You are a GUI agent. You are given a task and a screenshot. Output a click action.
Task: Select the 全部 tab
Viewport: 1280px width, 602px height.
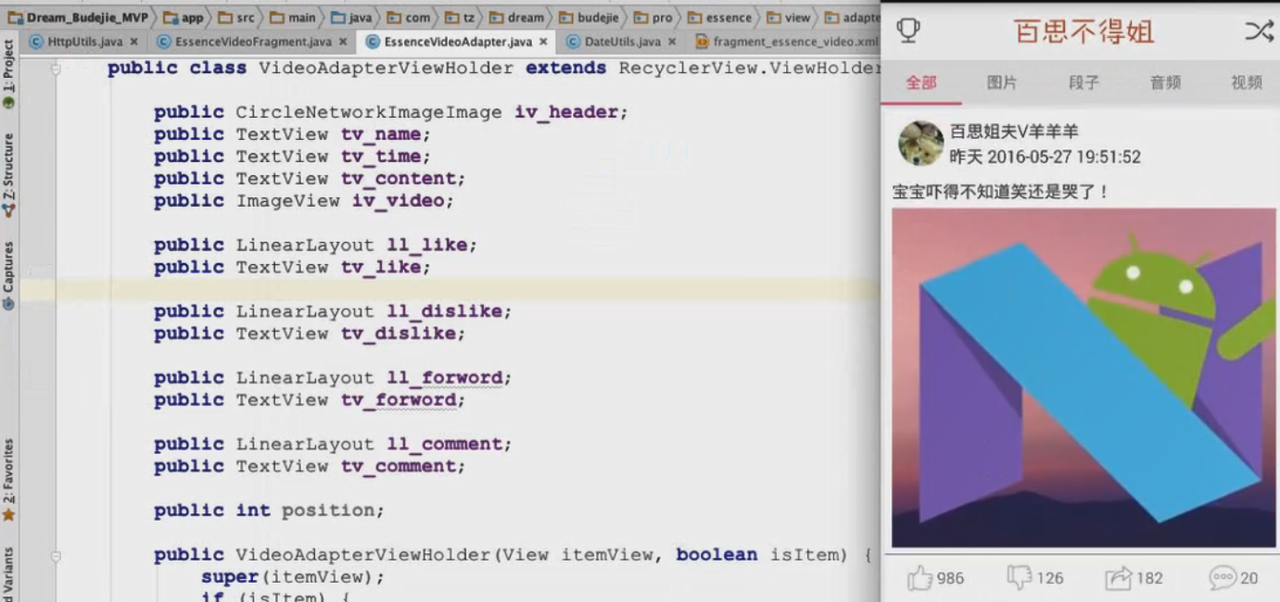point(921,83)
